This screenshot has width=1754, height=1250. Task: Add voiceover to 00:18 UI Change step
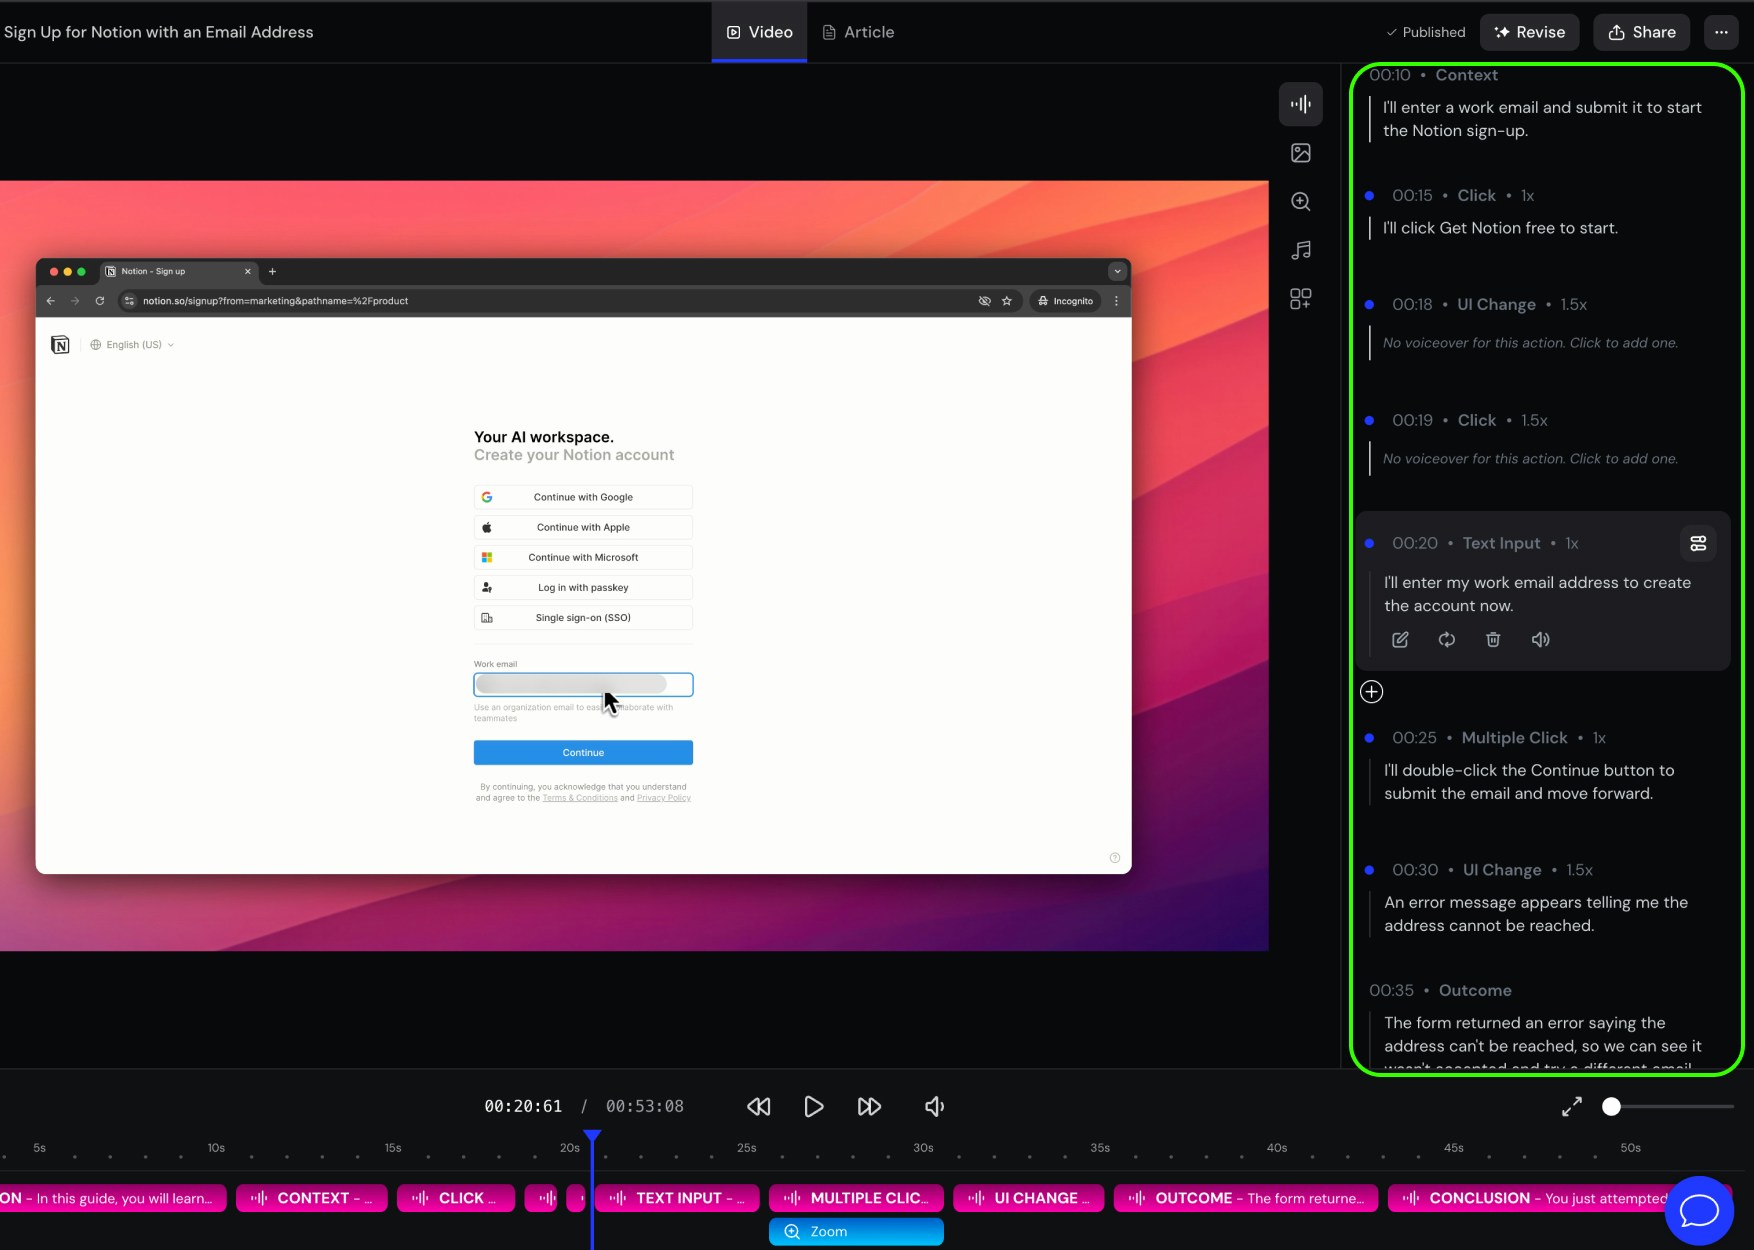click(x=1530, y=343)
